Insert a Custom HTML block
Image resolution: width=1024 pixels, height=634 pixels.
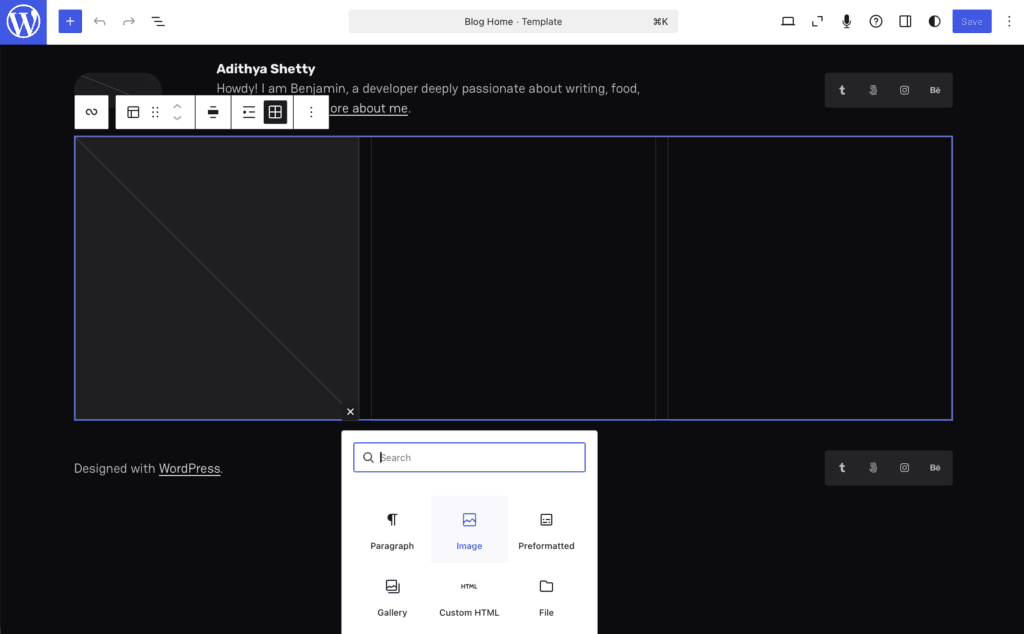469,597
